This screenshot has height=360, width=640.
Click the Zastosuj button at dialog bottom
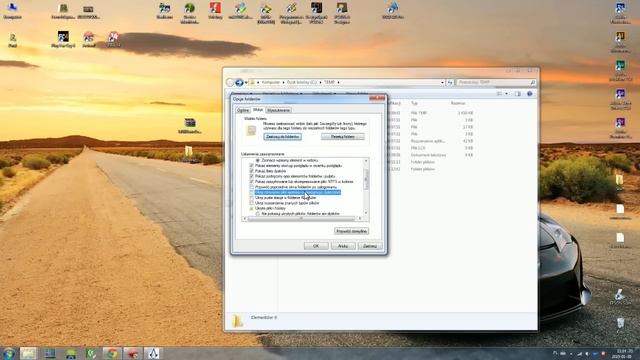[x=370, y=246]
